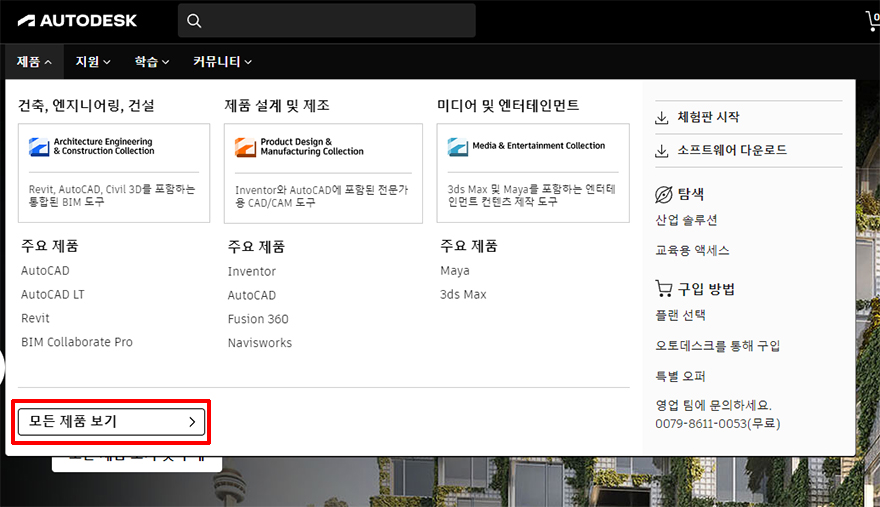Open 오토데스크를 통해 구입 link
880x507 pixels.
point(718,346)
